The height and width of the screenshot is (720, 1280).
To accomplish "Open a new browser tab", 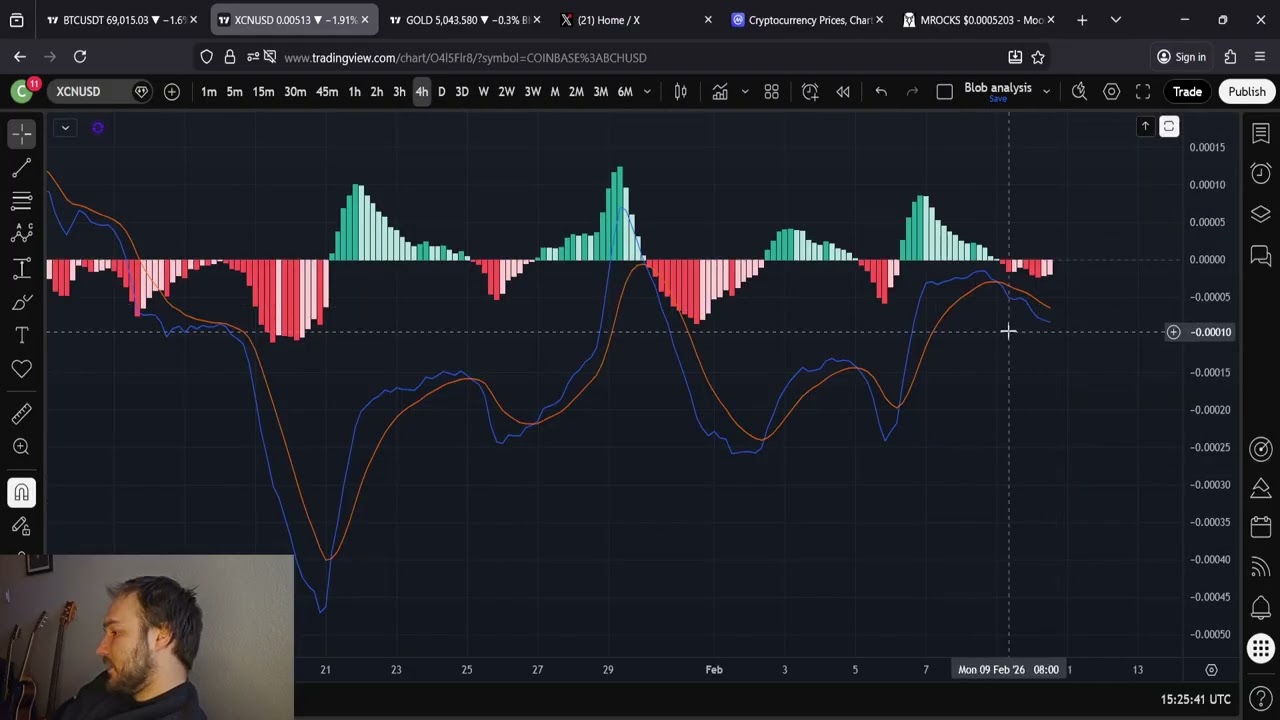I will point(1082,20).
